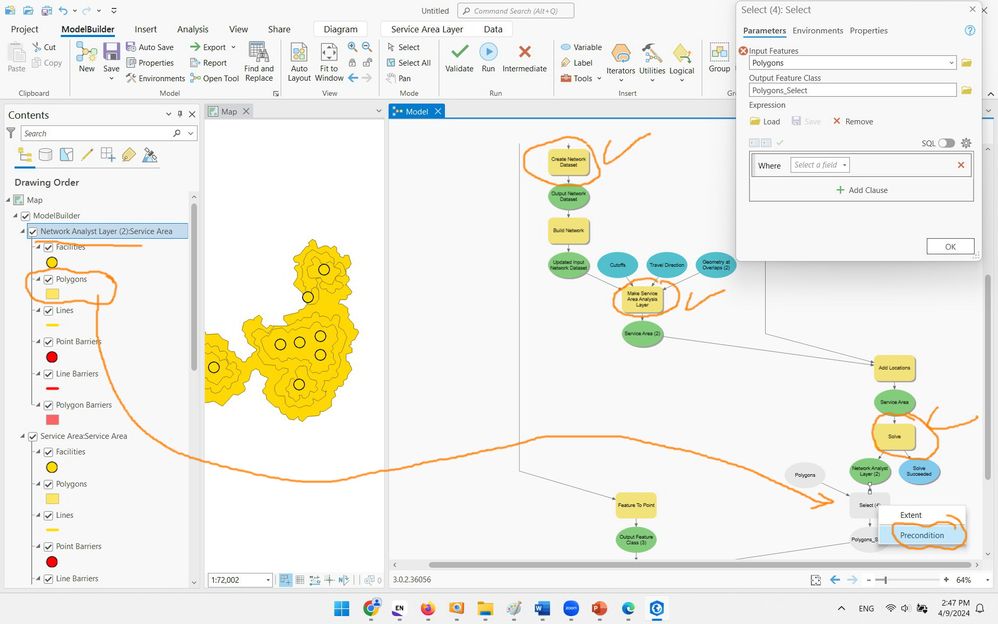Open expression settings gear icon

pos(966,143)
